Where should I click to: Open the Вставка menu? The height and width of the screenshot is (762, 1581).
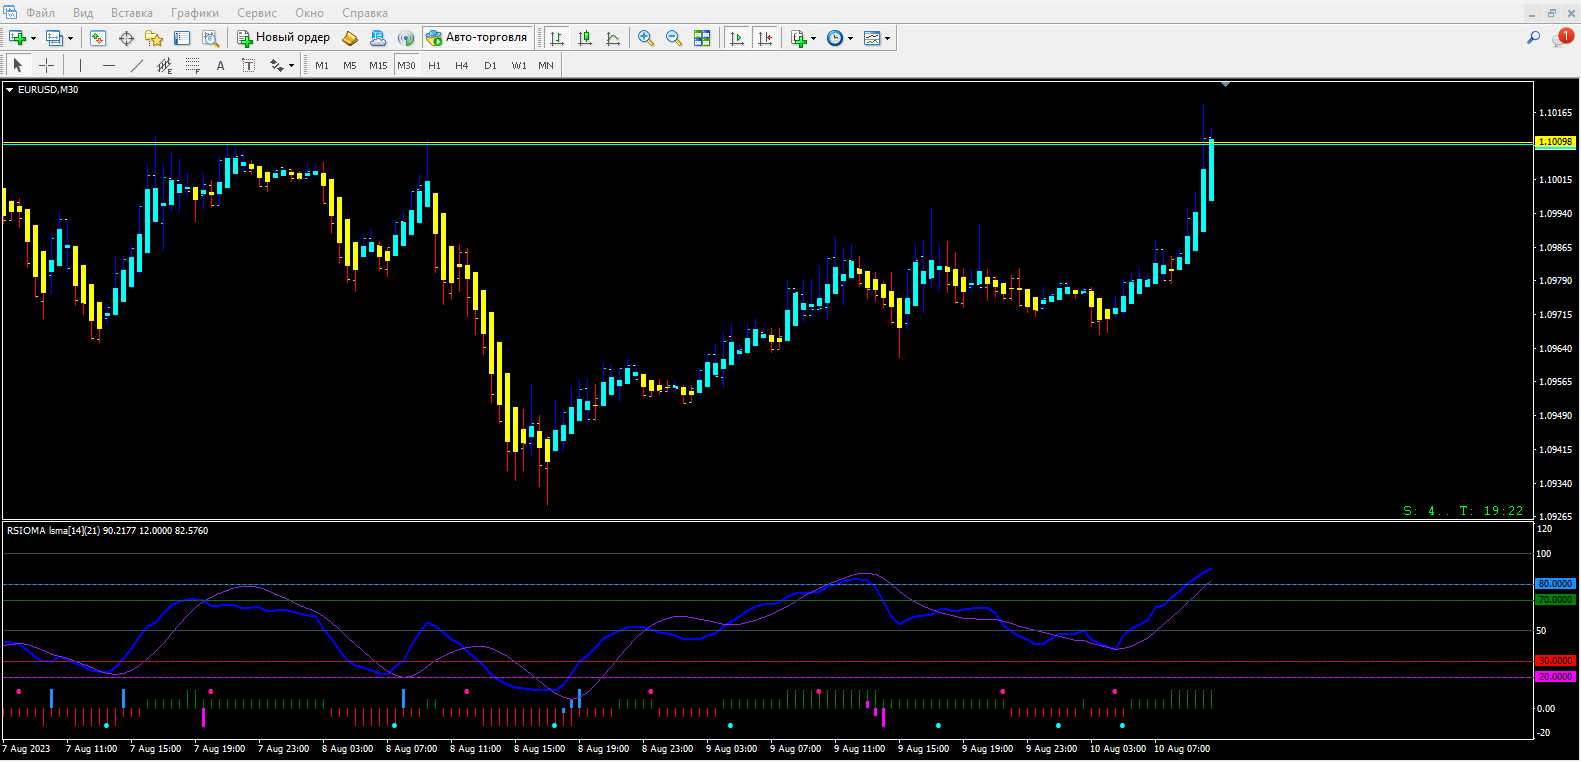[132, 13]
